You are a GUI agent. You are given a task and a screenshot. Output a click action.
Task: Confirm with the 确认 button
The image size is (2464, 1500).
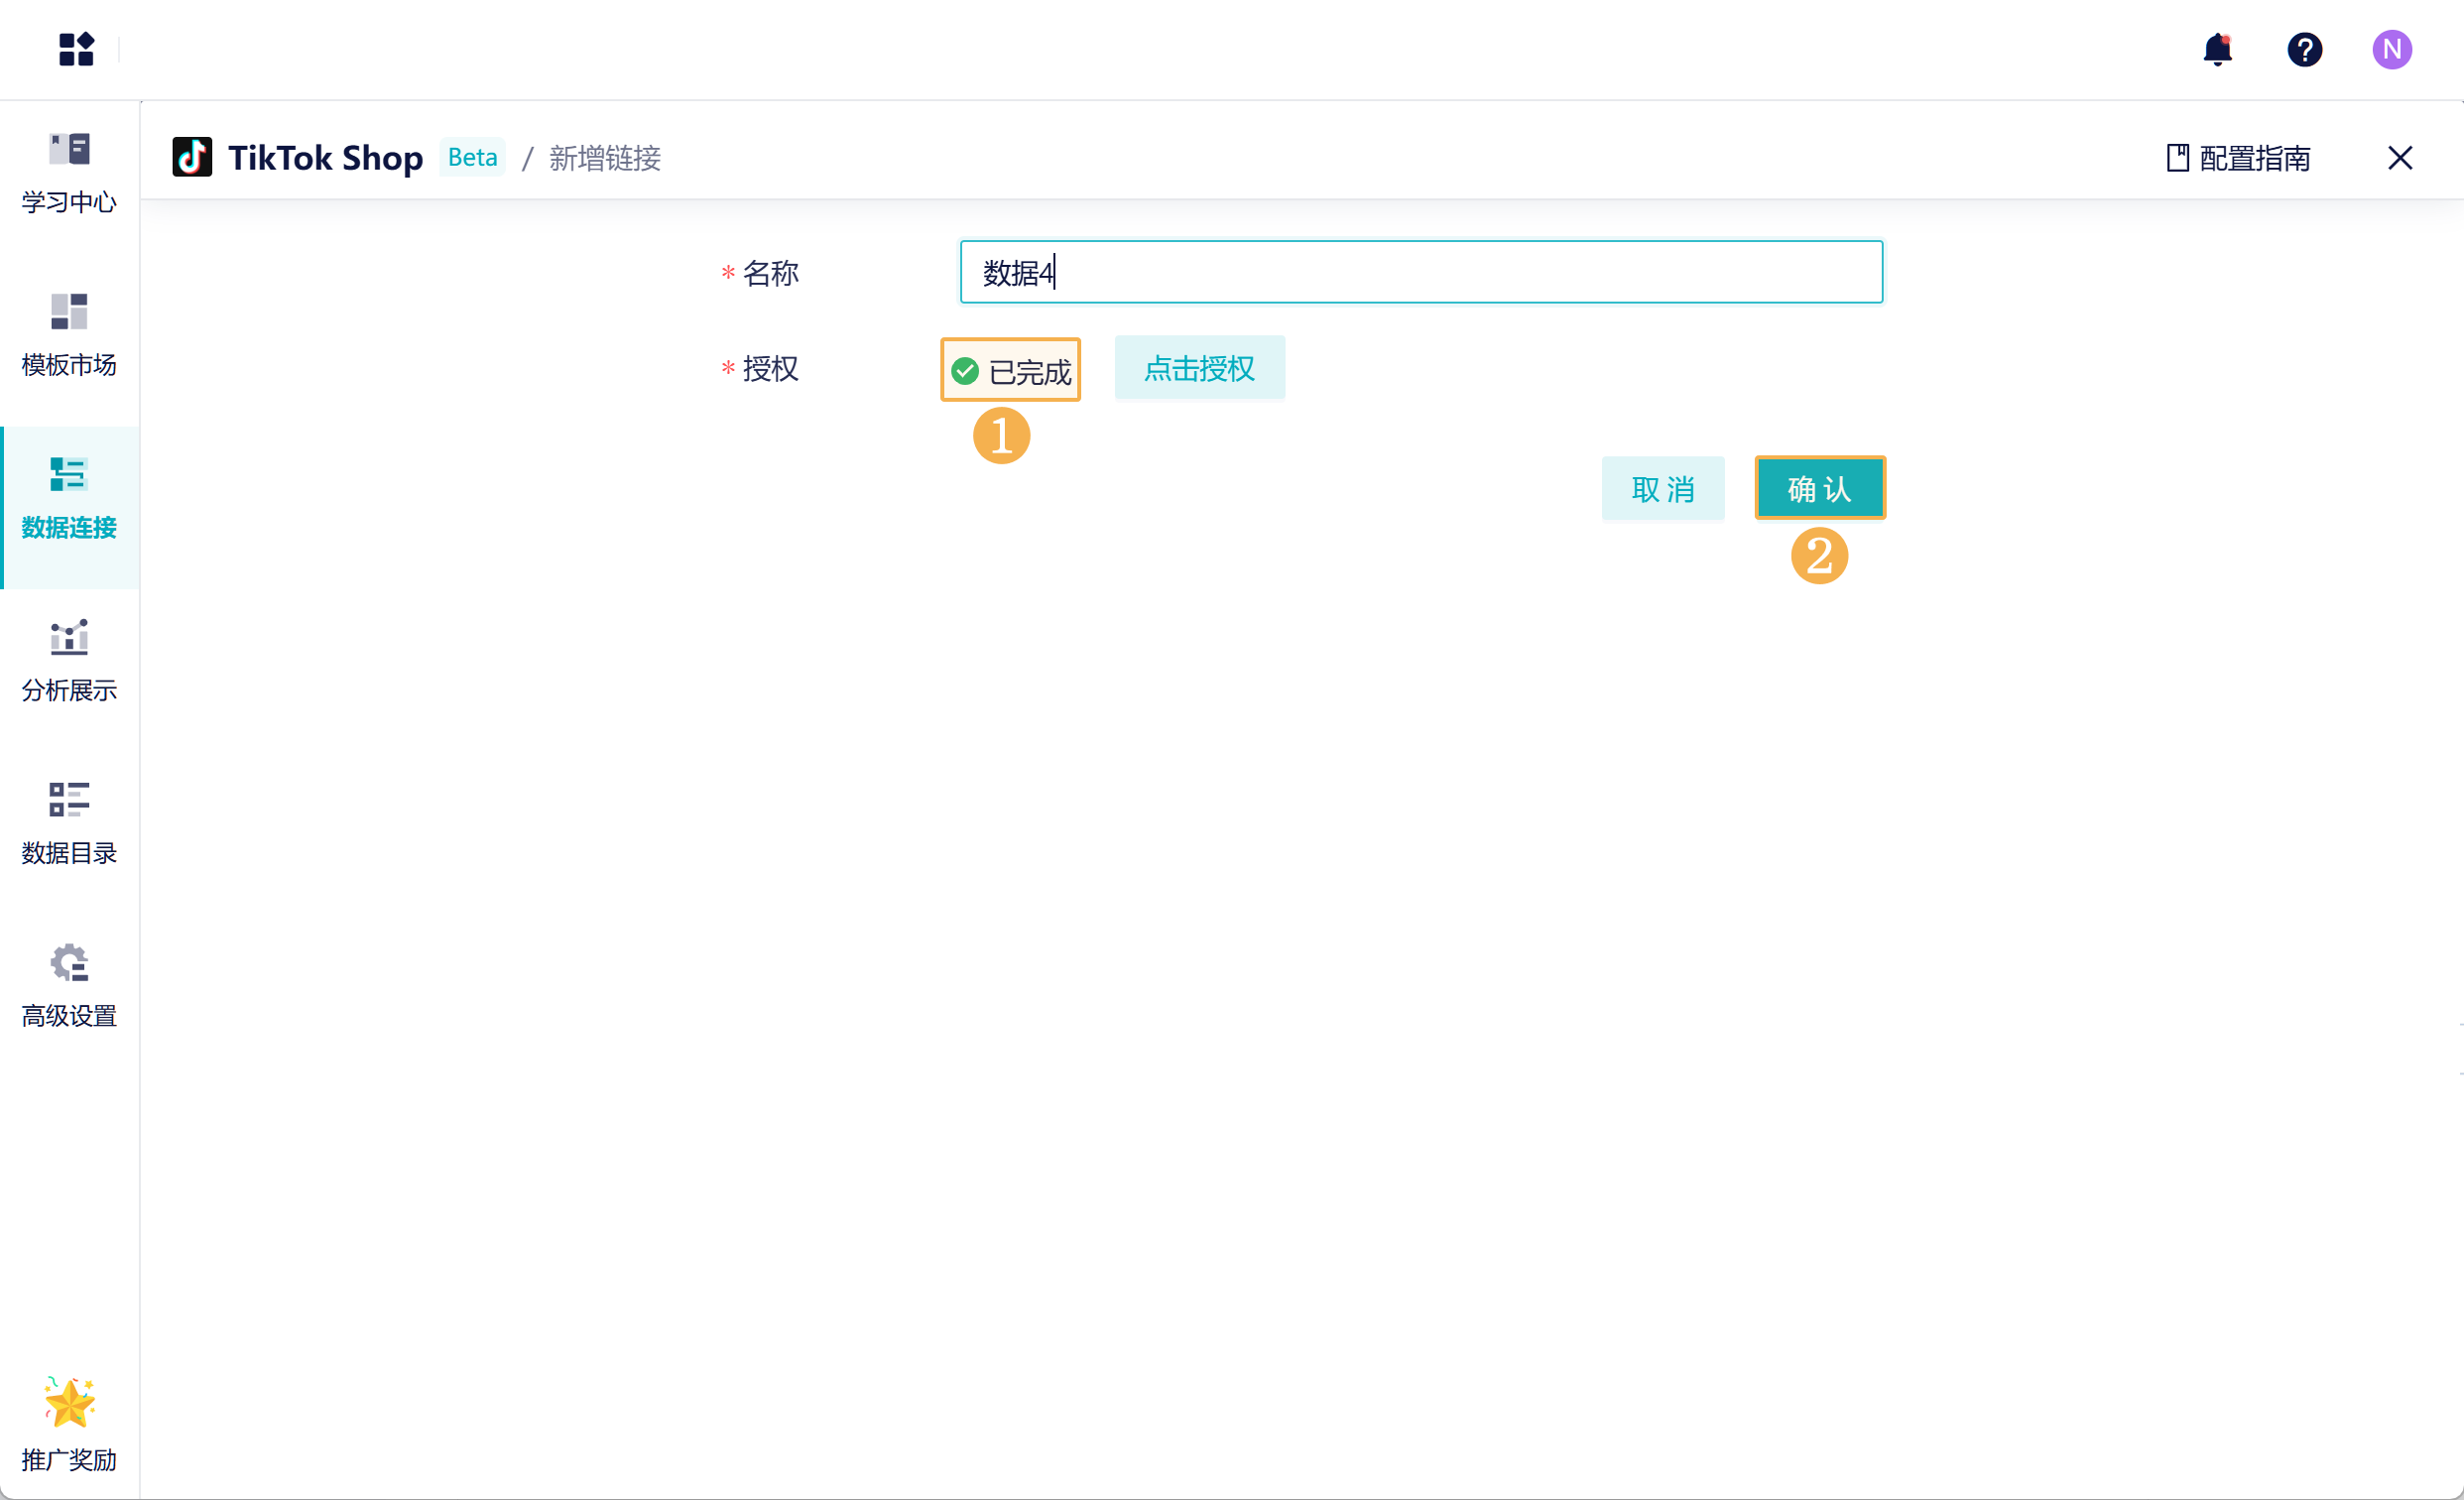click(1819, 489)
